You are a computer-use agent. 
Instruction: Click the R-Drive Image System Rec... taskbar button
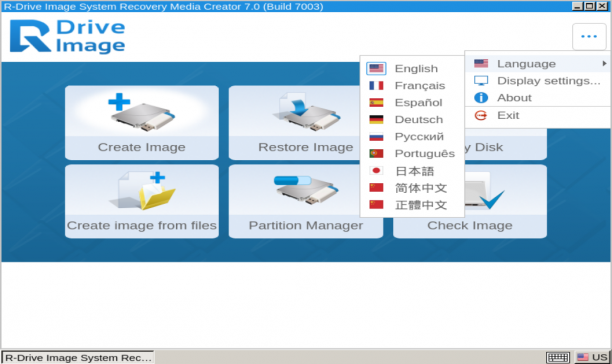(78, 357)
